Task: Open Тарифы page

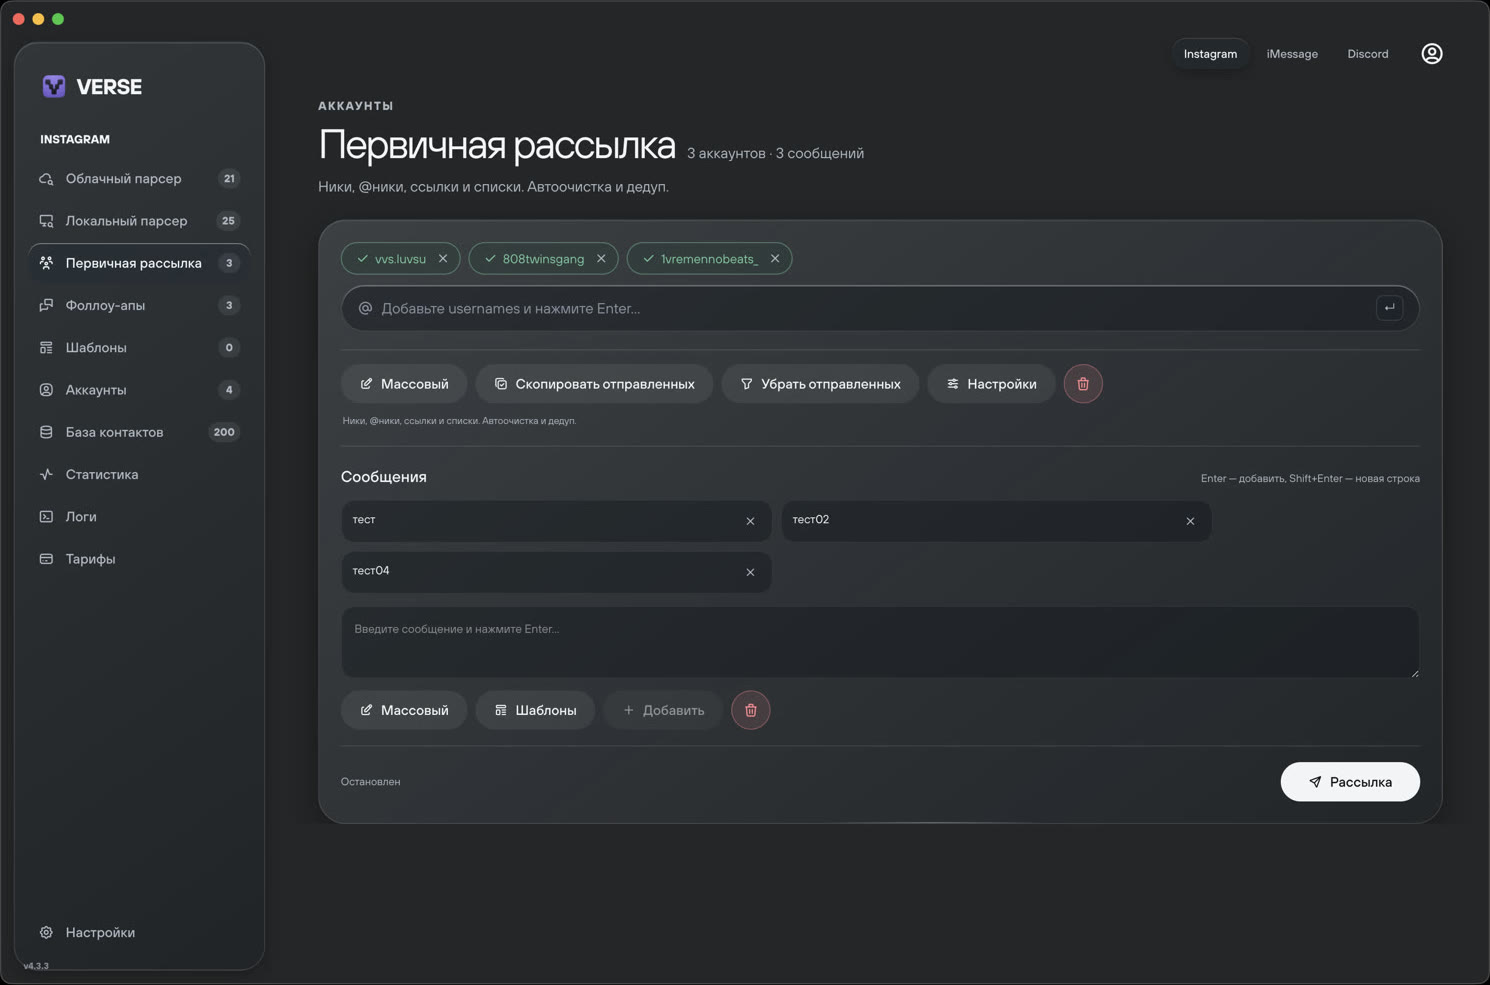Action: [139, 559]
